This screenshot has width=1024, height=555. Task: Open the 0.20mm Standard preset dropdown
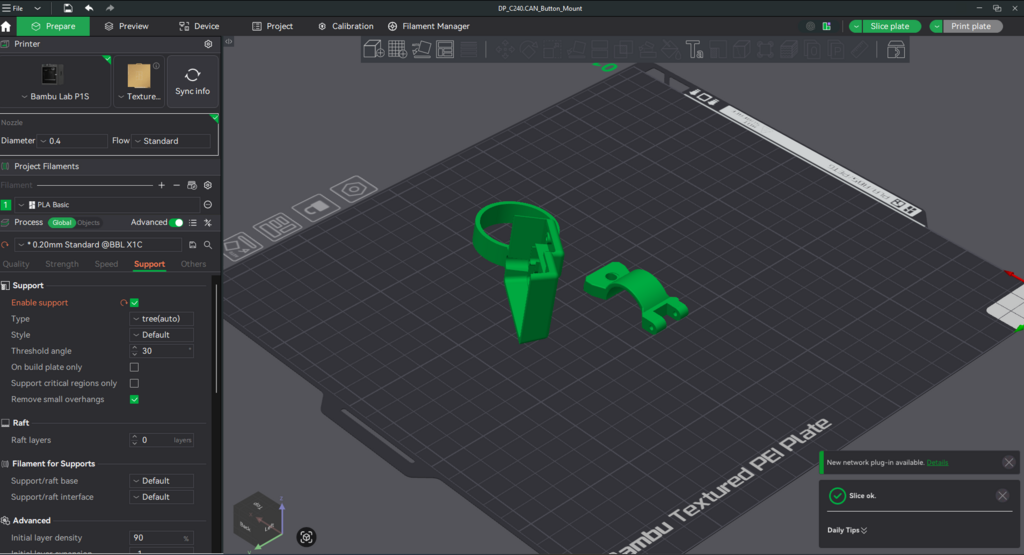[98, 245]
